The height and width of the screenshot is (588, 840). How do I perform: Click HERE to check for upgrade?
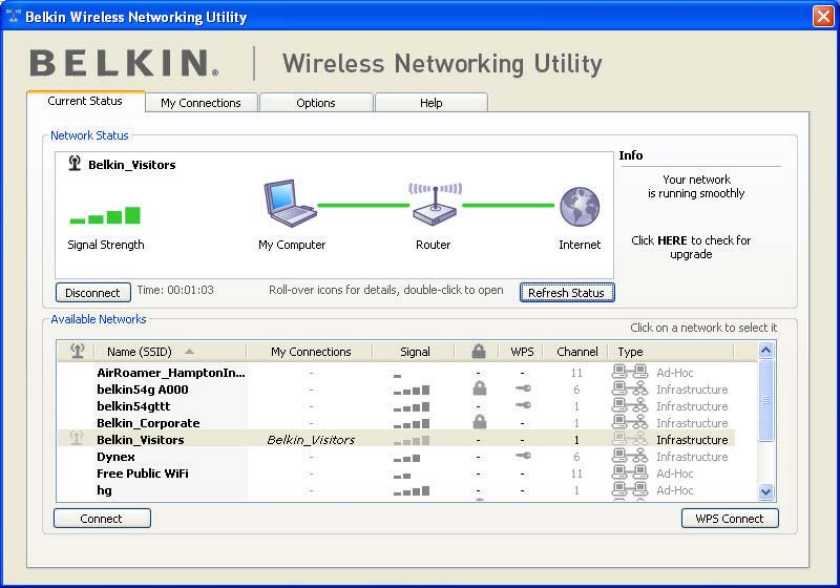pyautogui.click(x=672, y=240)
